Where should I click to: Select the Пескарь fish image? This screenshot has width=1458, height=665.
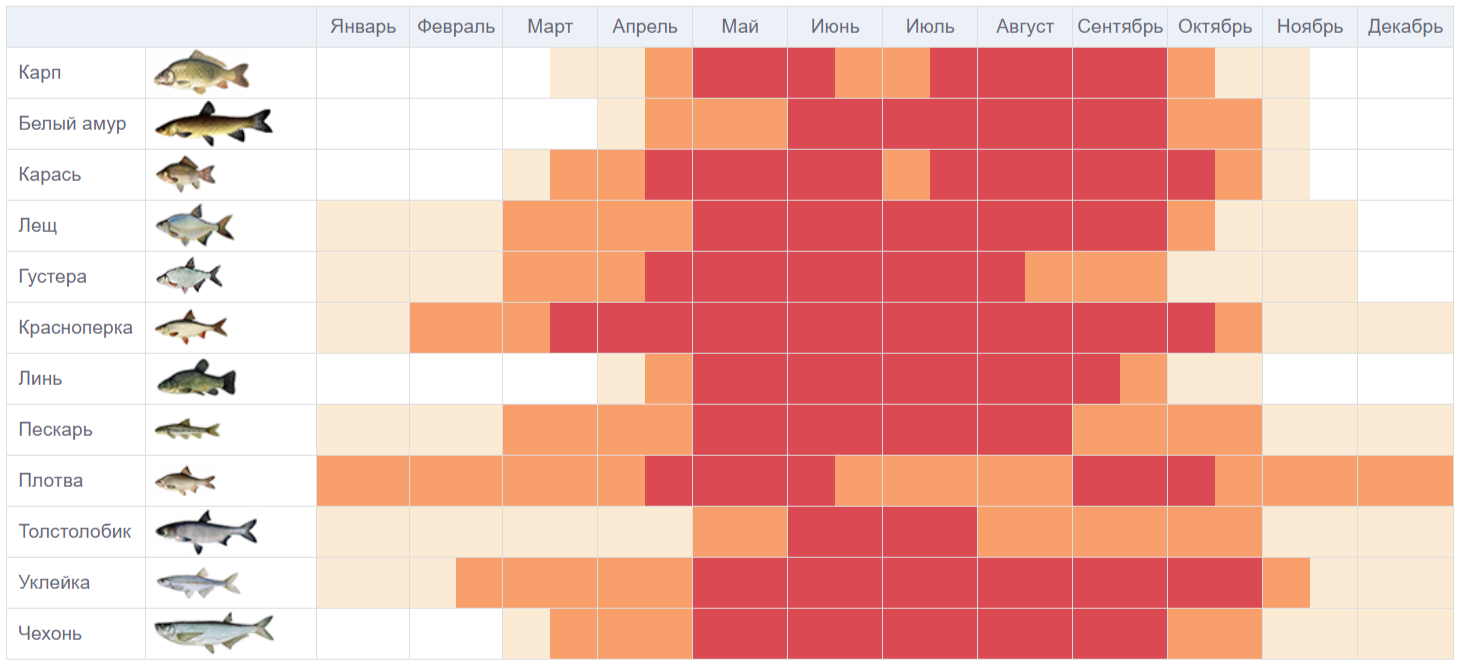(187, 429)
